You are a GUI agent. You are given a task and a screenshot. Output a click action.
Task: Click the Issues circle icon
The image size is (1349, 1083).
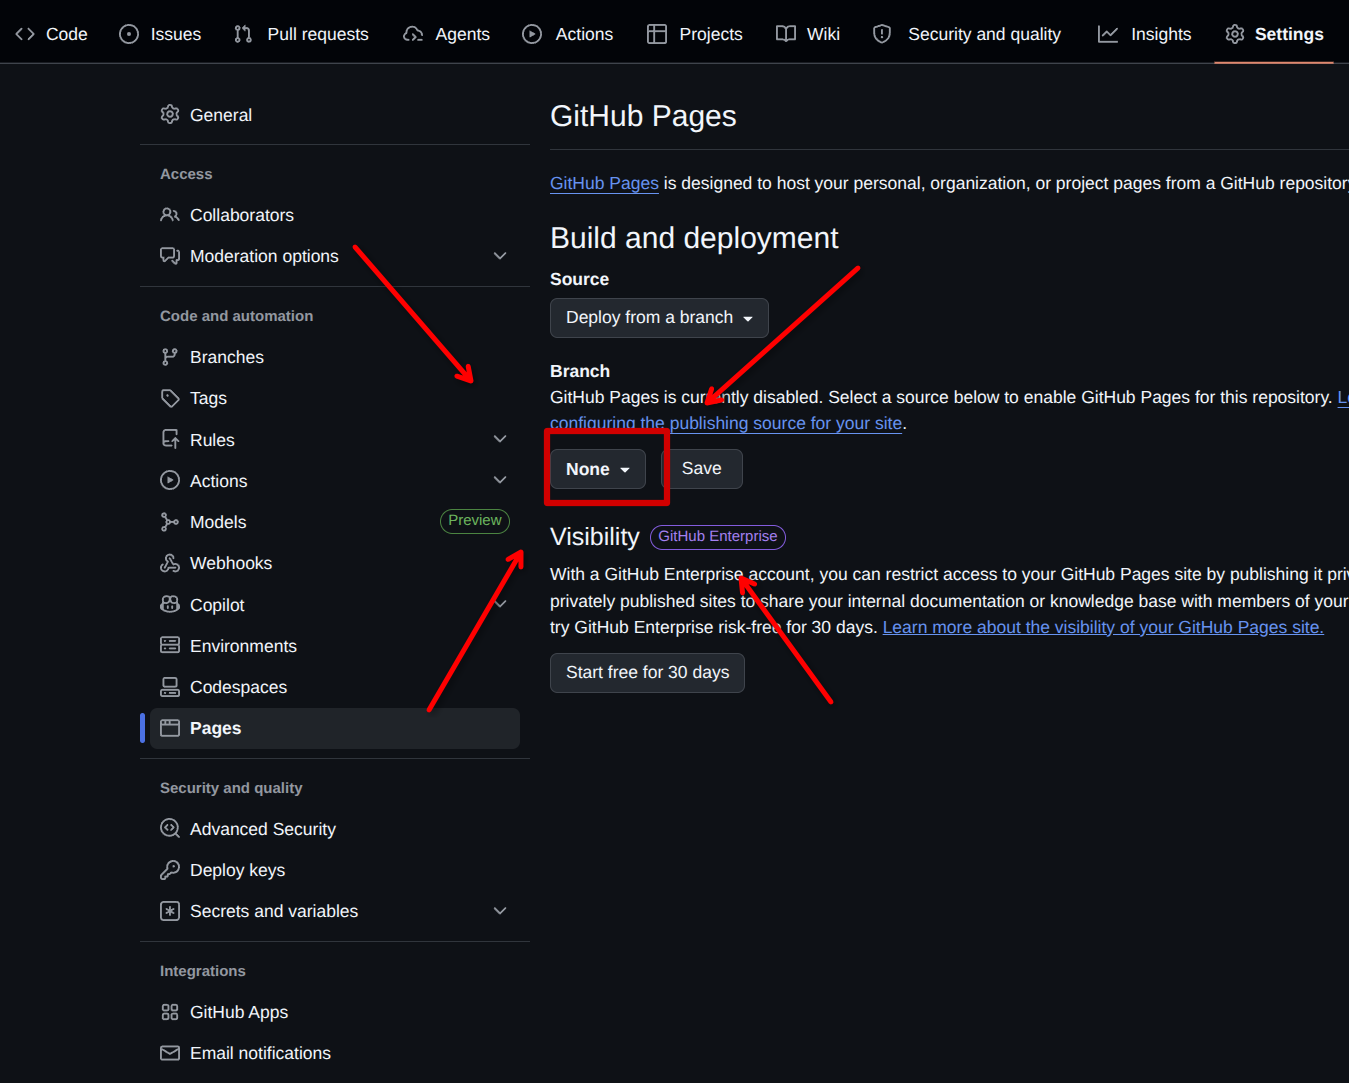pyautogui.click(x=129, y=34)
